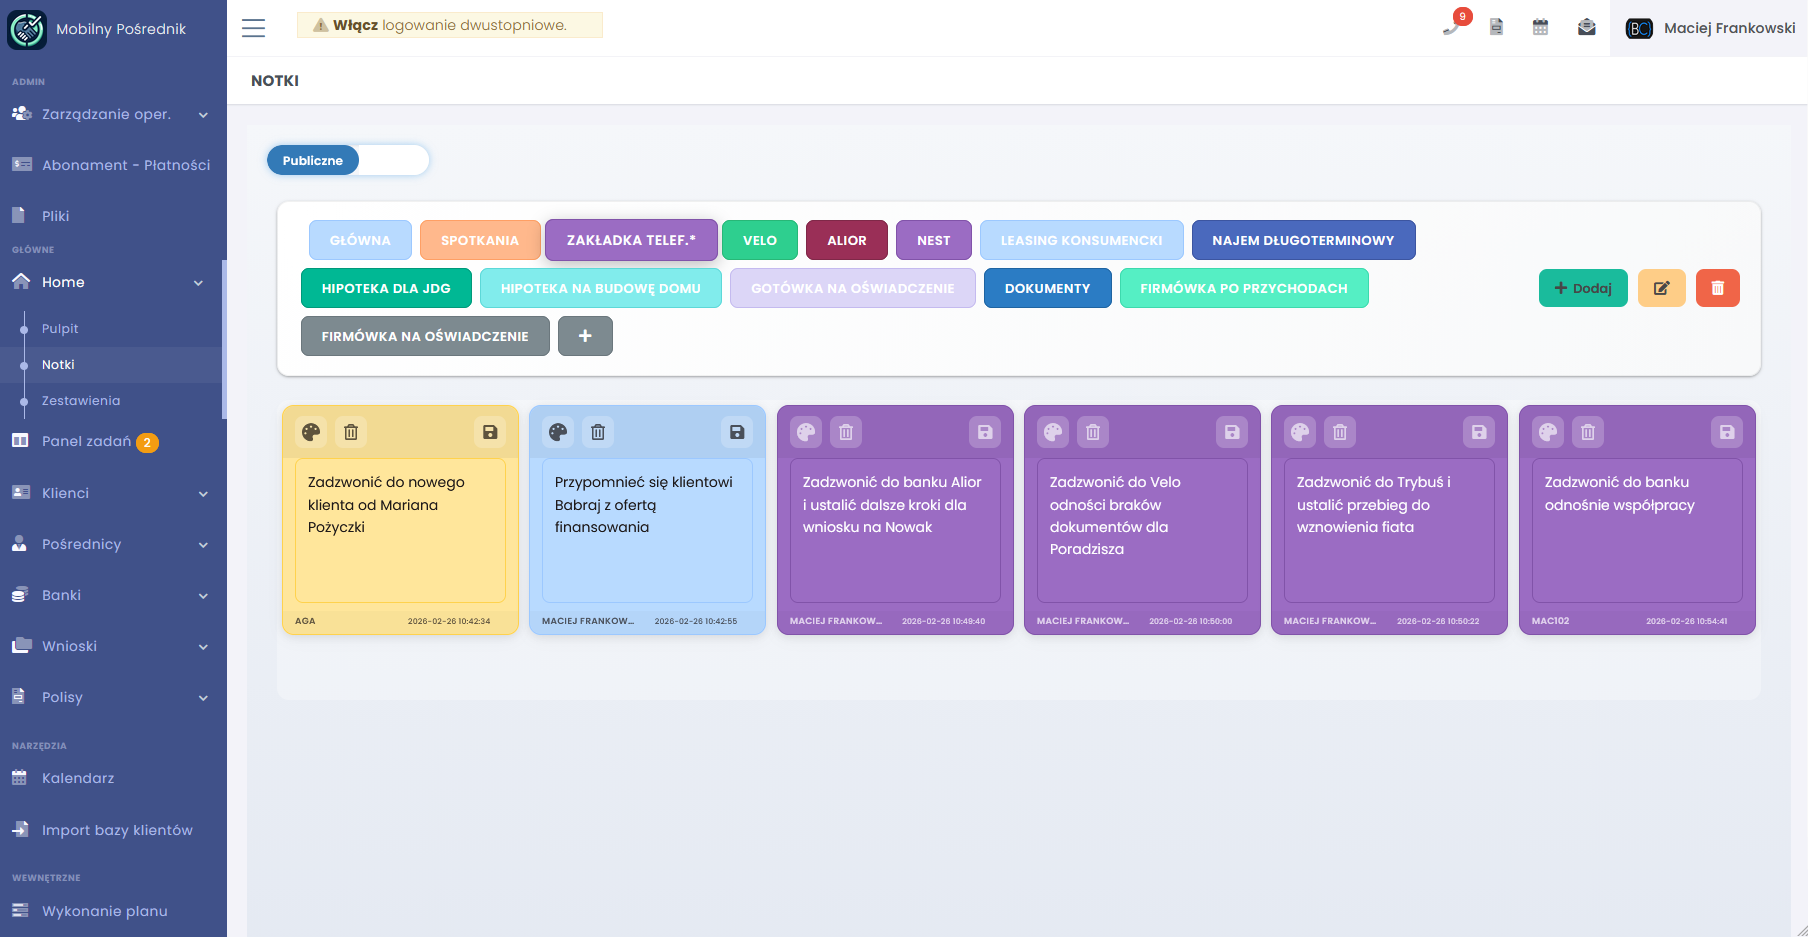Toggle the Publiczne notes switch
Screen dimensions: 1808x937
pos(347,160)
